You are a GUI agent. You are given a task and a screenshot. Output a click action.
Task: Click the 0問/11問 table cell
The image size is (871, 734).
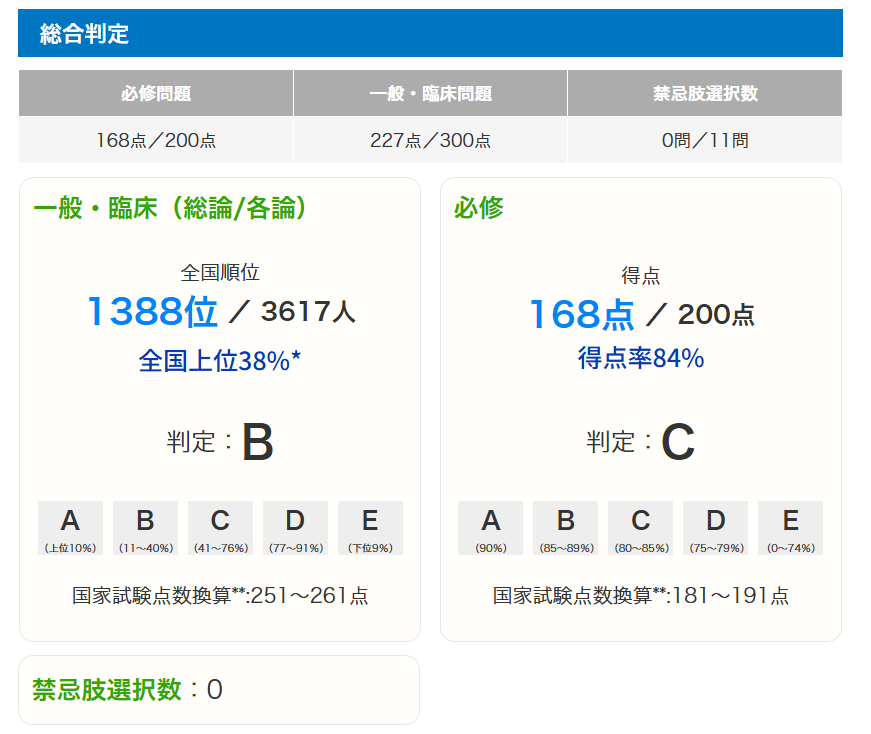[x=704, y=140]
